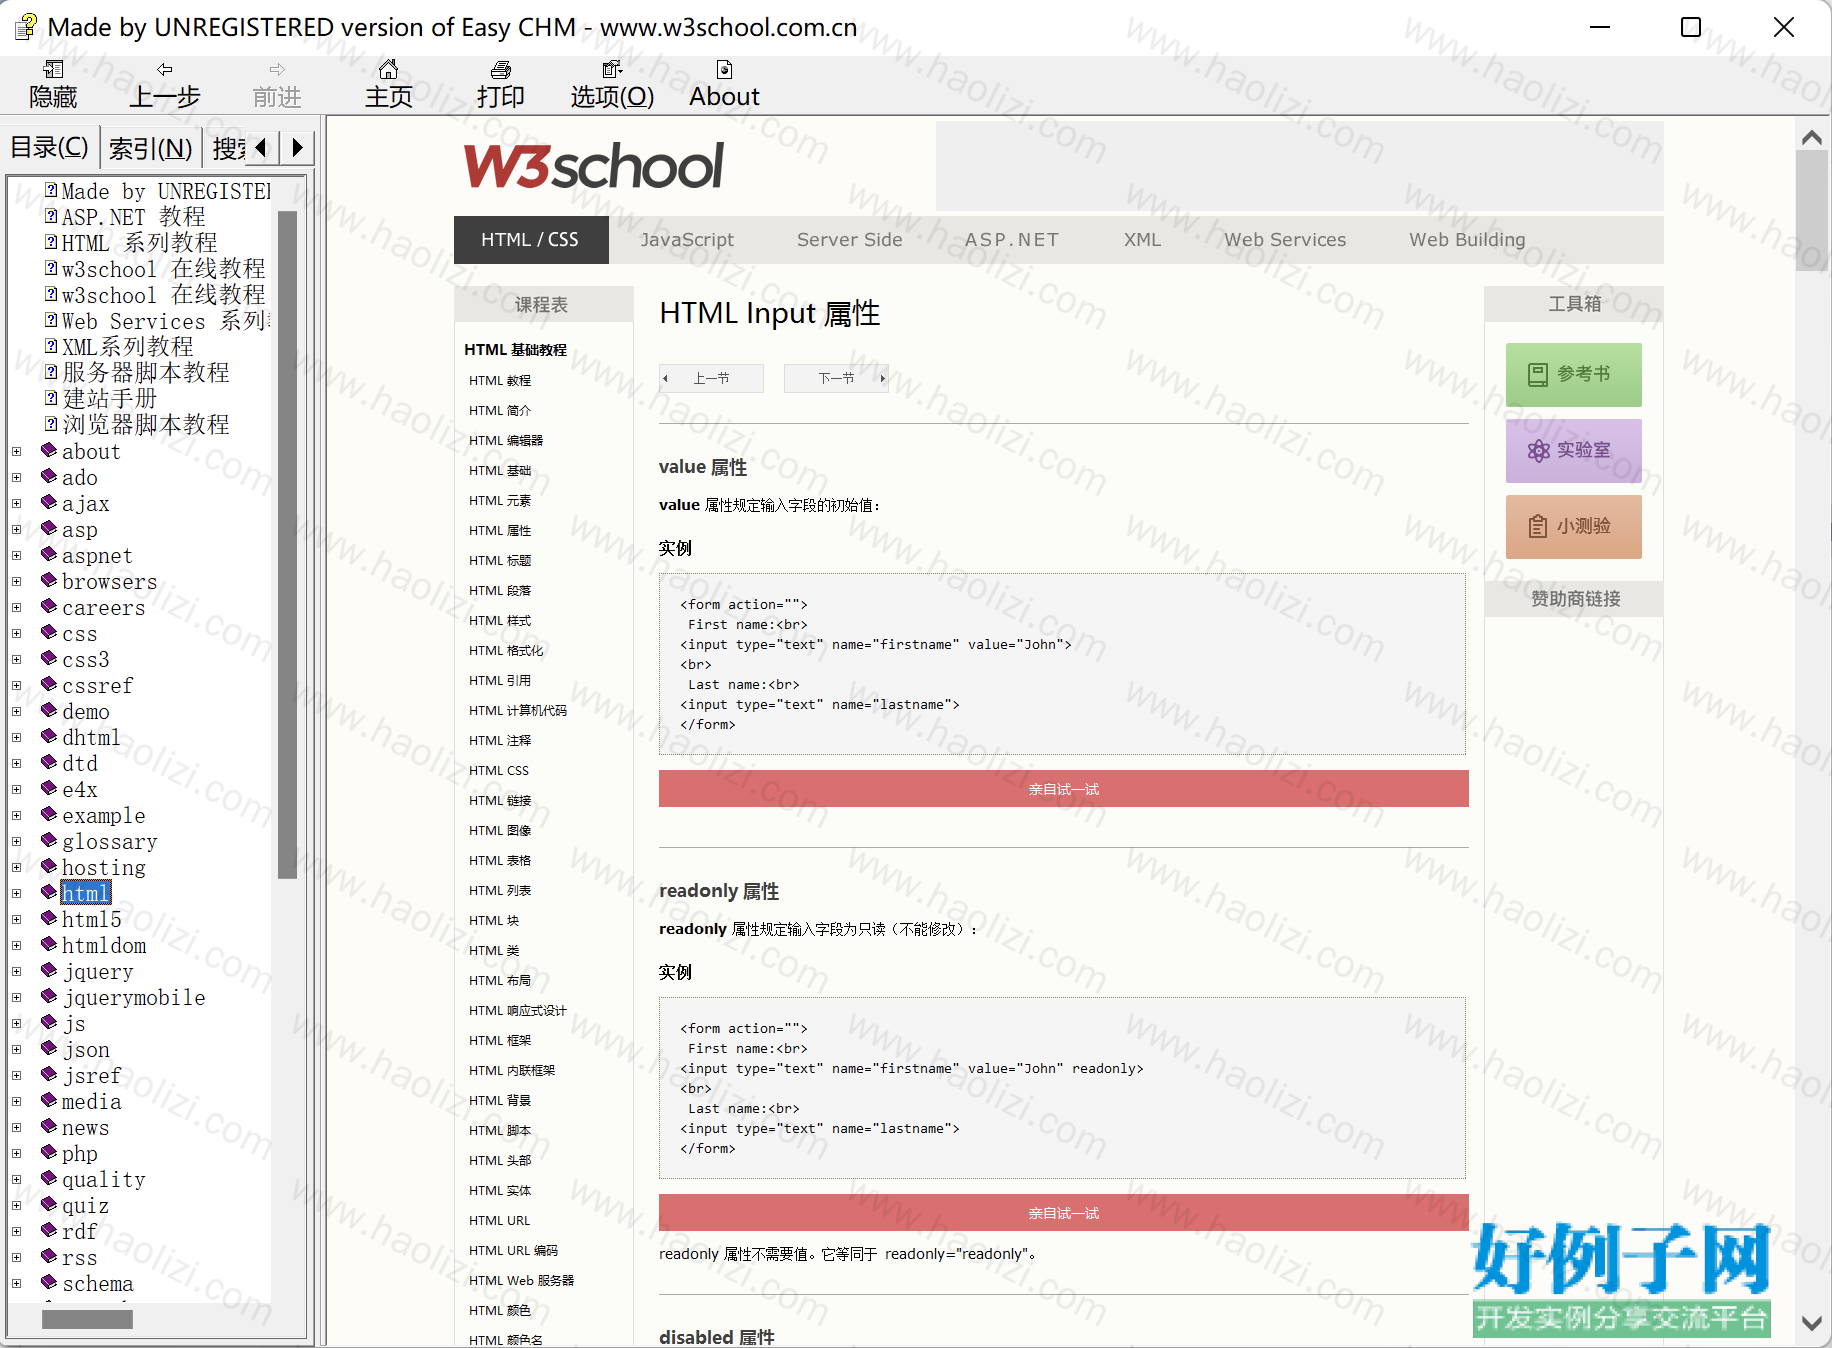Expand the 'ado' tree node
Screen dimensions: 1832x1348
(x=17, y=478)
